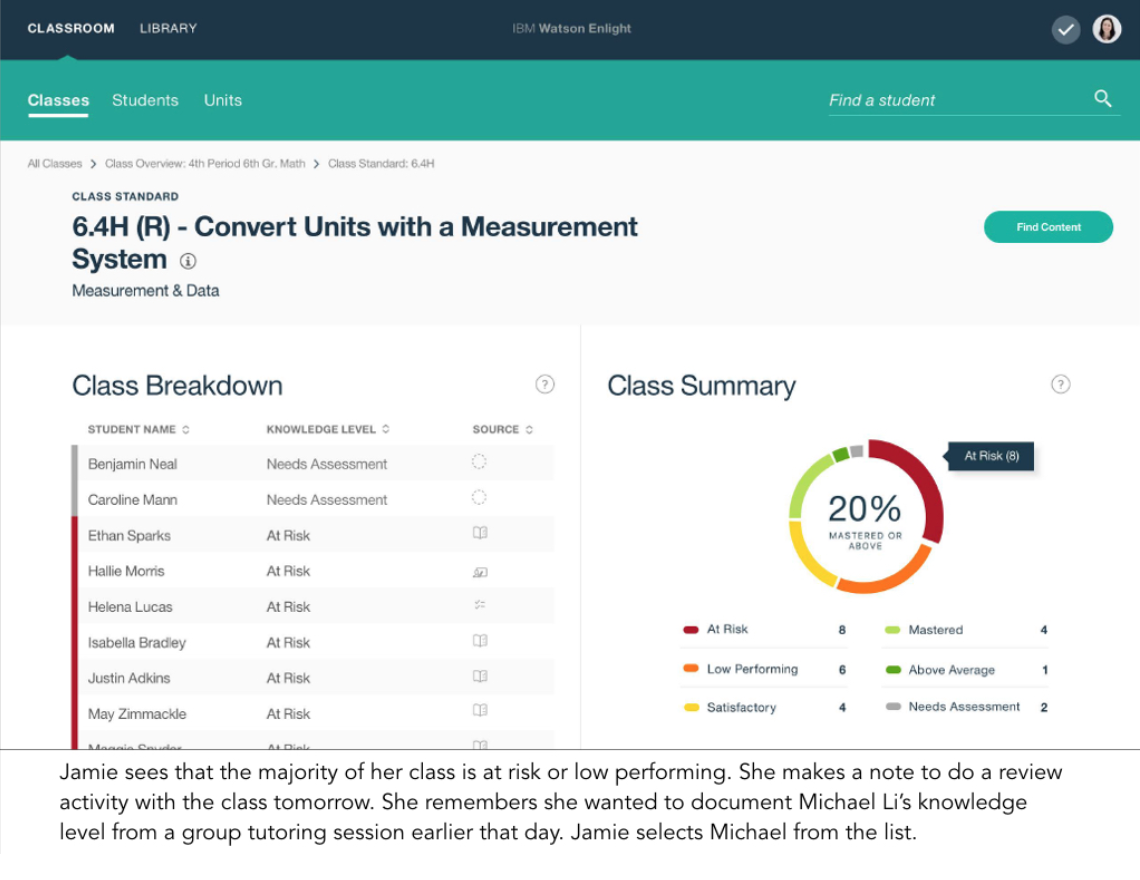The width and height of the screenshot is (1140, 880).
Task: Select Needs Assessment legend entry
Action: pos(966,707)
